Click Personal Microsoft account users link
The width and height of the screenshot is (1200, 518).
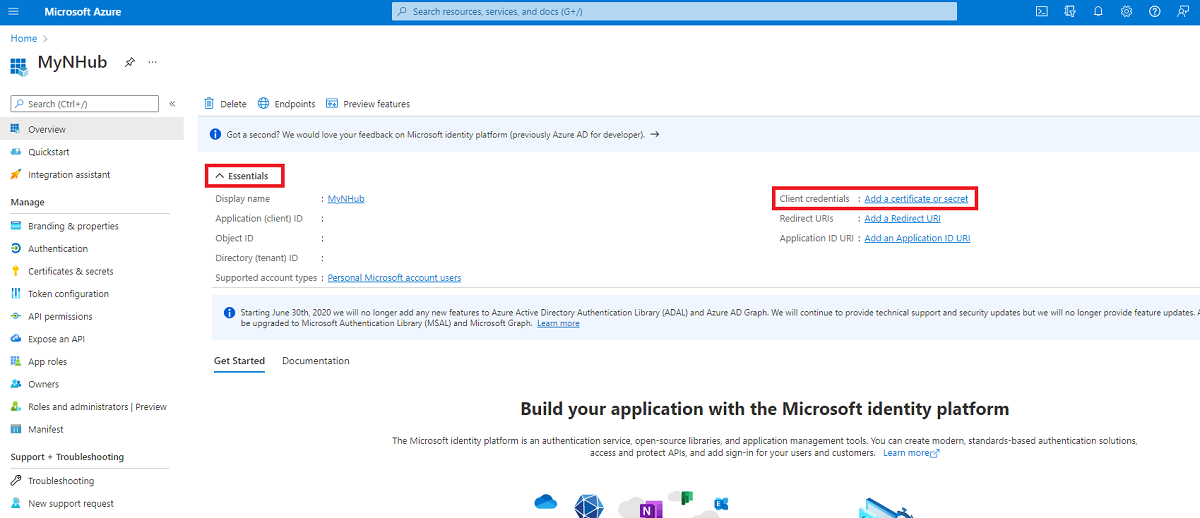tap(394, 278)
